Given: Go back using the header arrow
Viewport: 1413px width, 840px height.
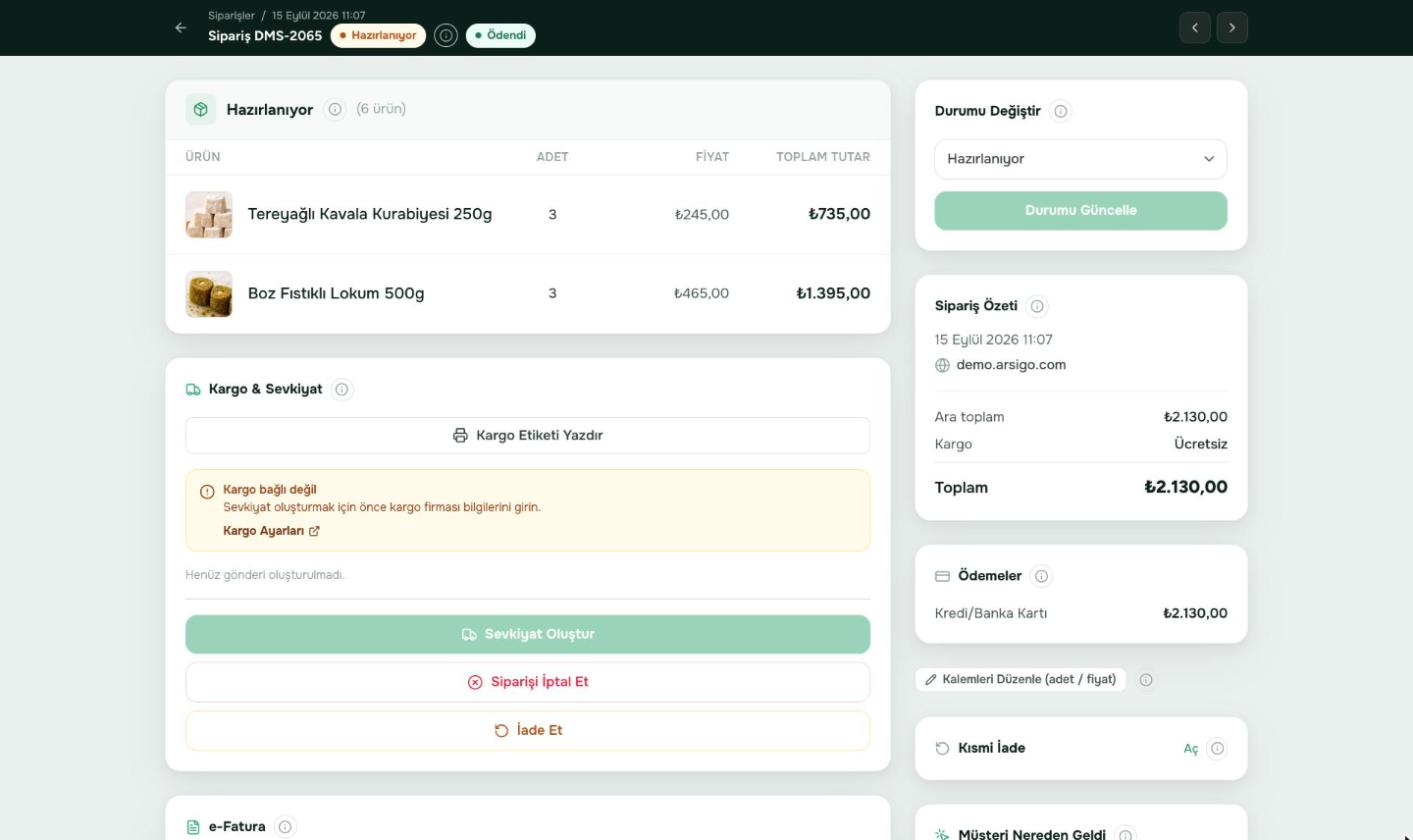Looking at the screenshot, I should point(181,28).
